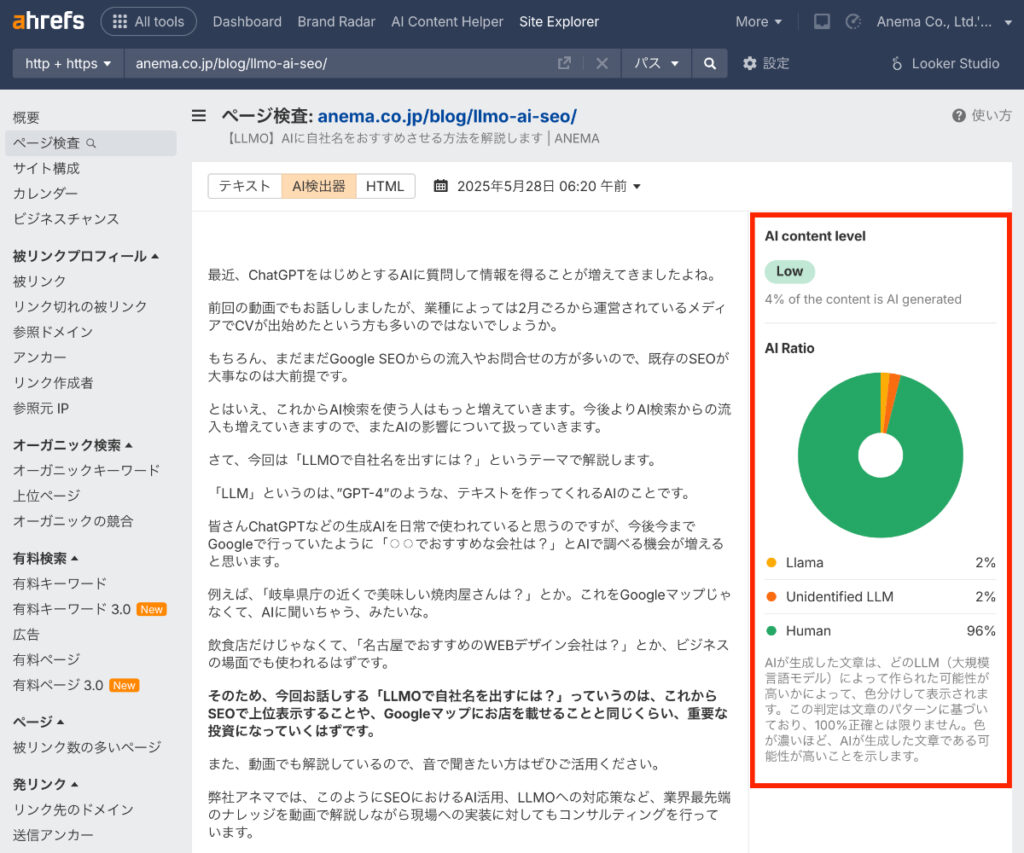Open the All tools grid menu
The width and height of the screenshot is (1024, 853).
[x=148, y=21]
